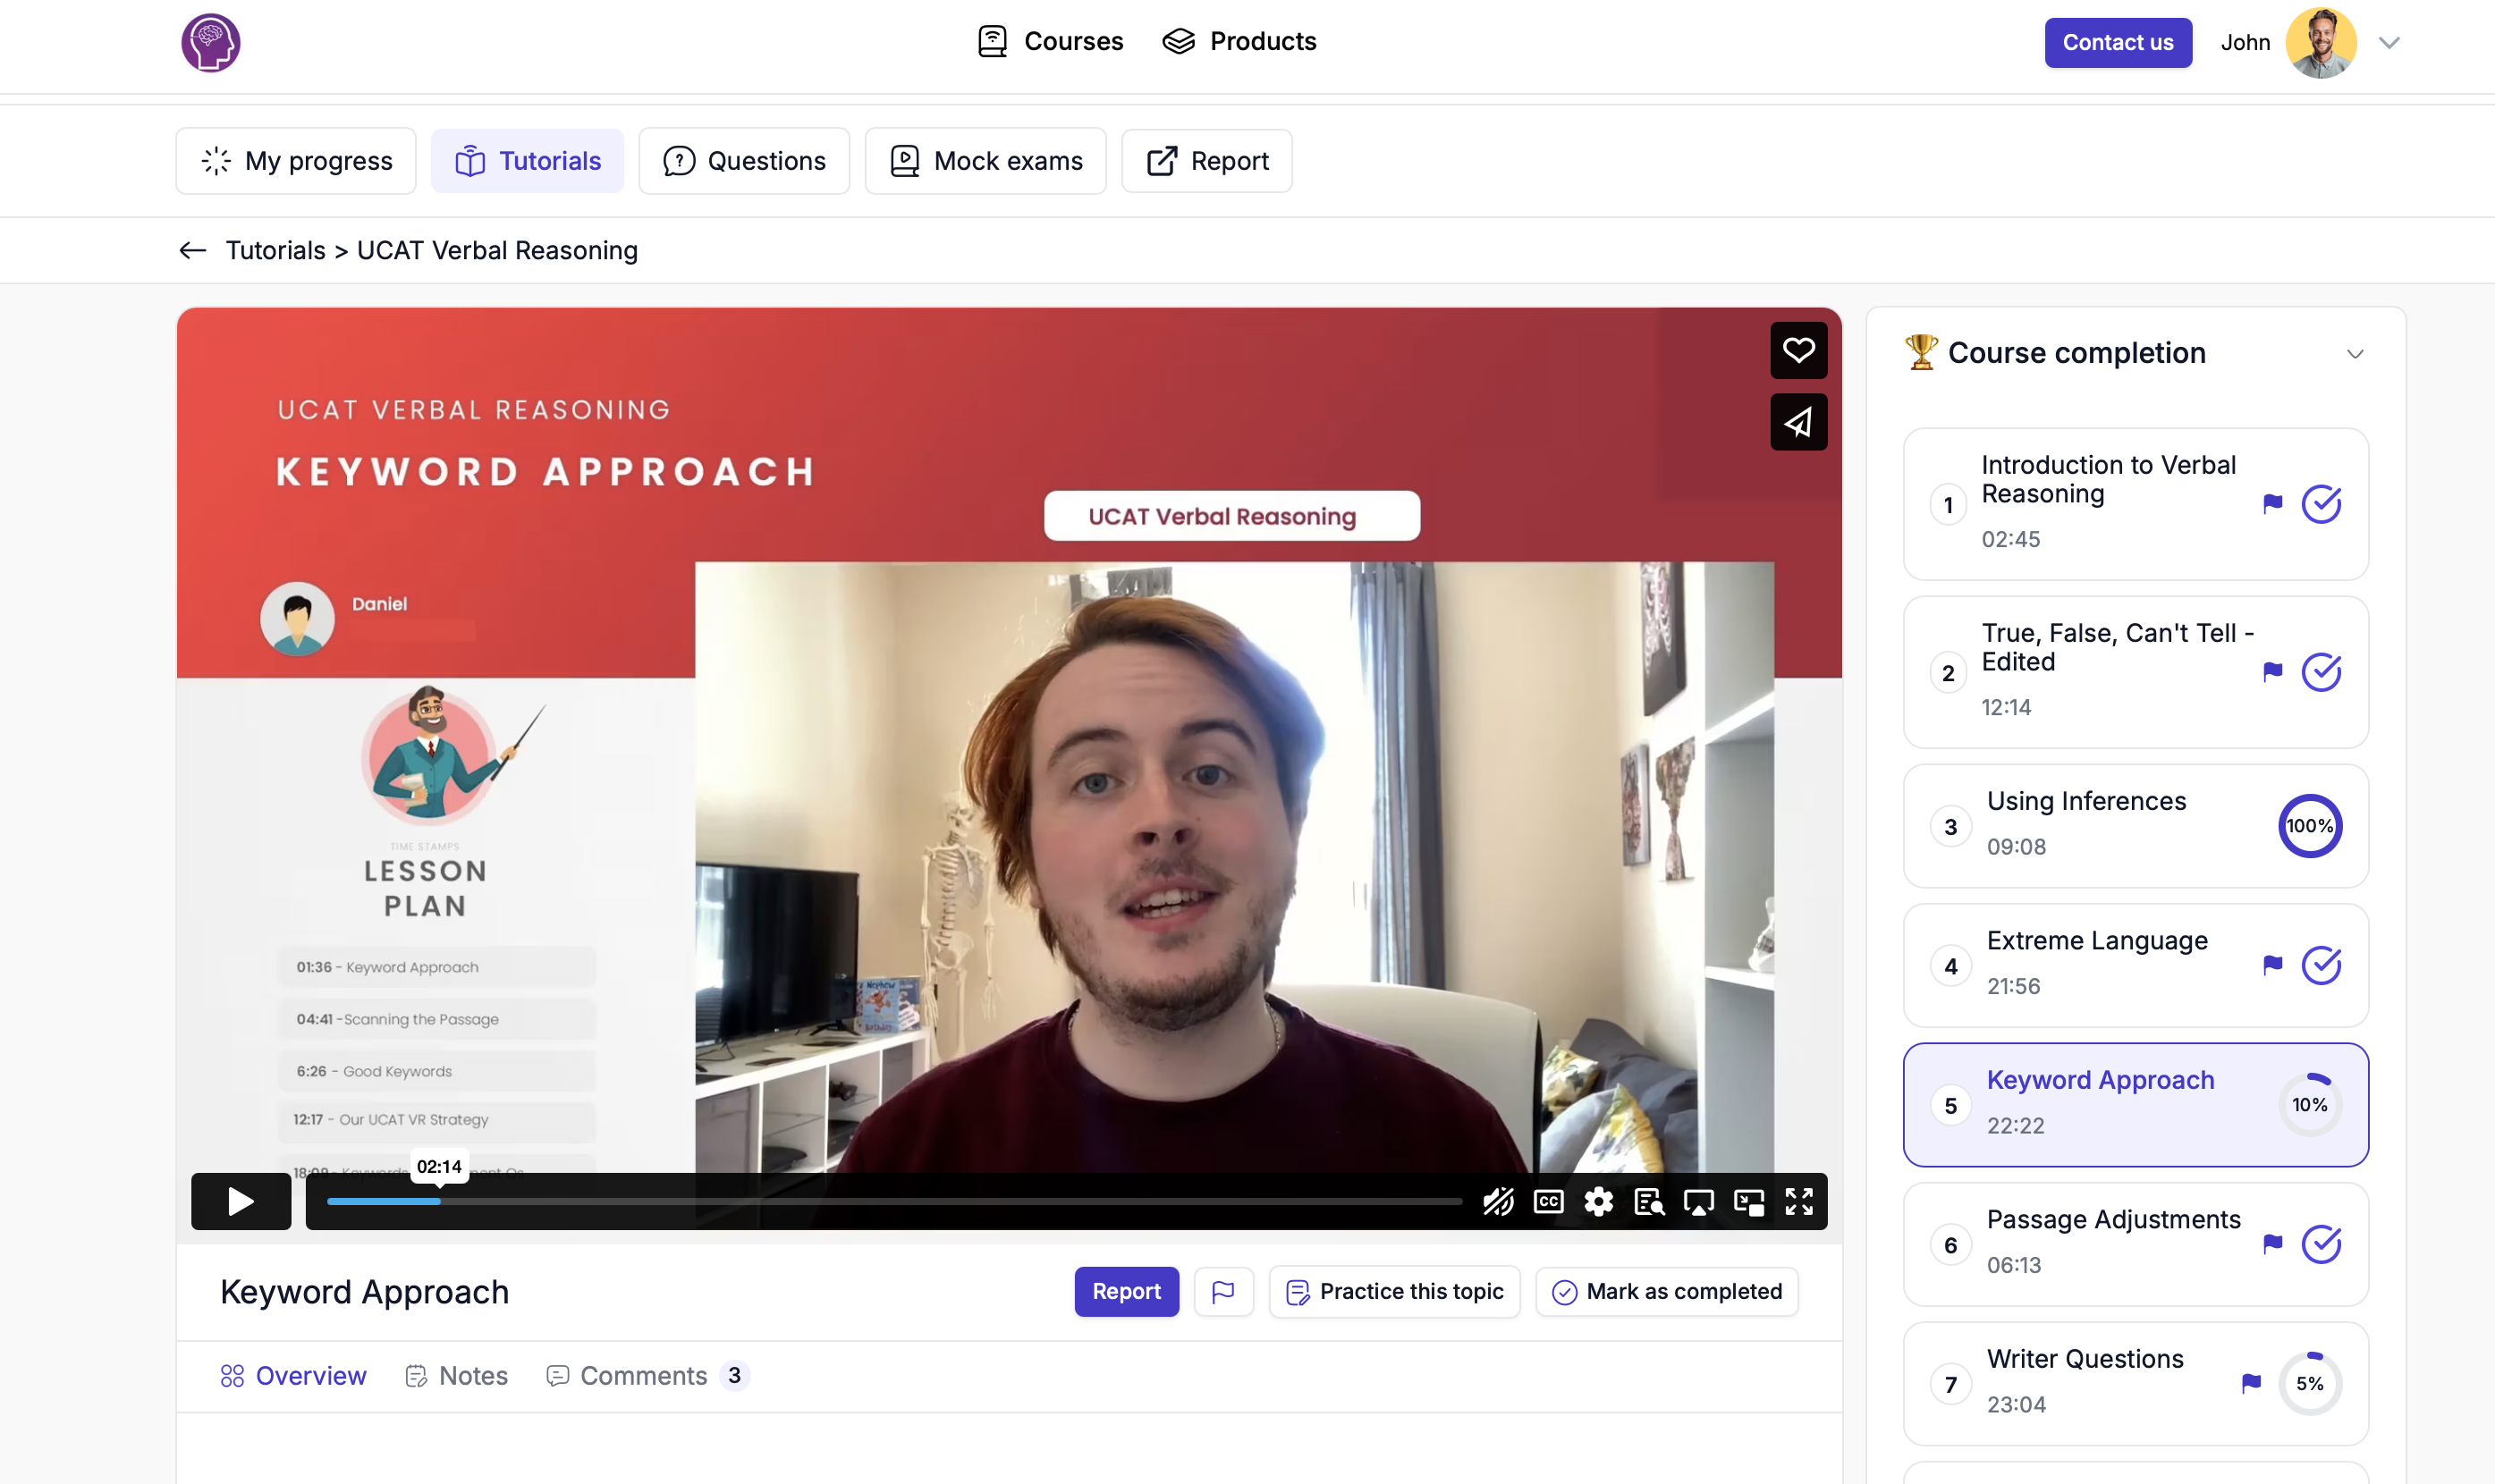Open the Mock exams tab
Image resolution: width=2495 pixels, height=1484 pixels.
985,161
